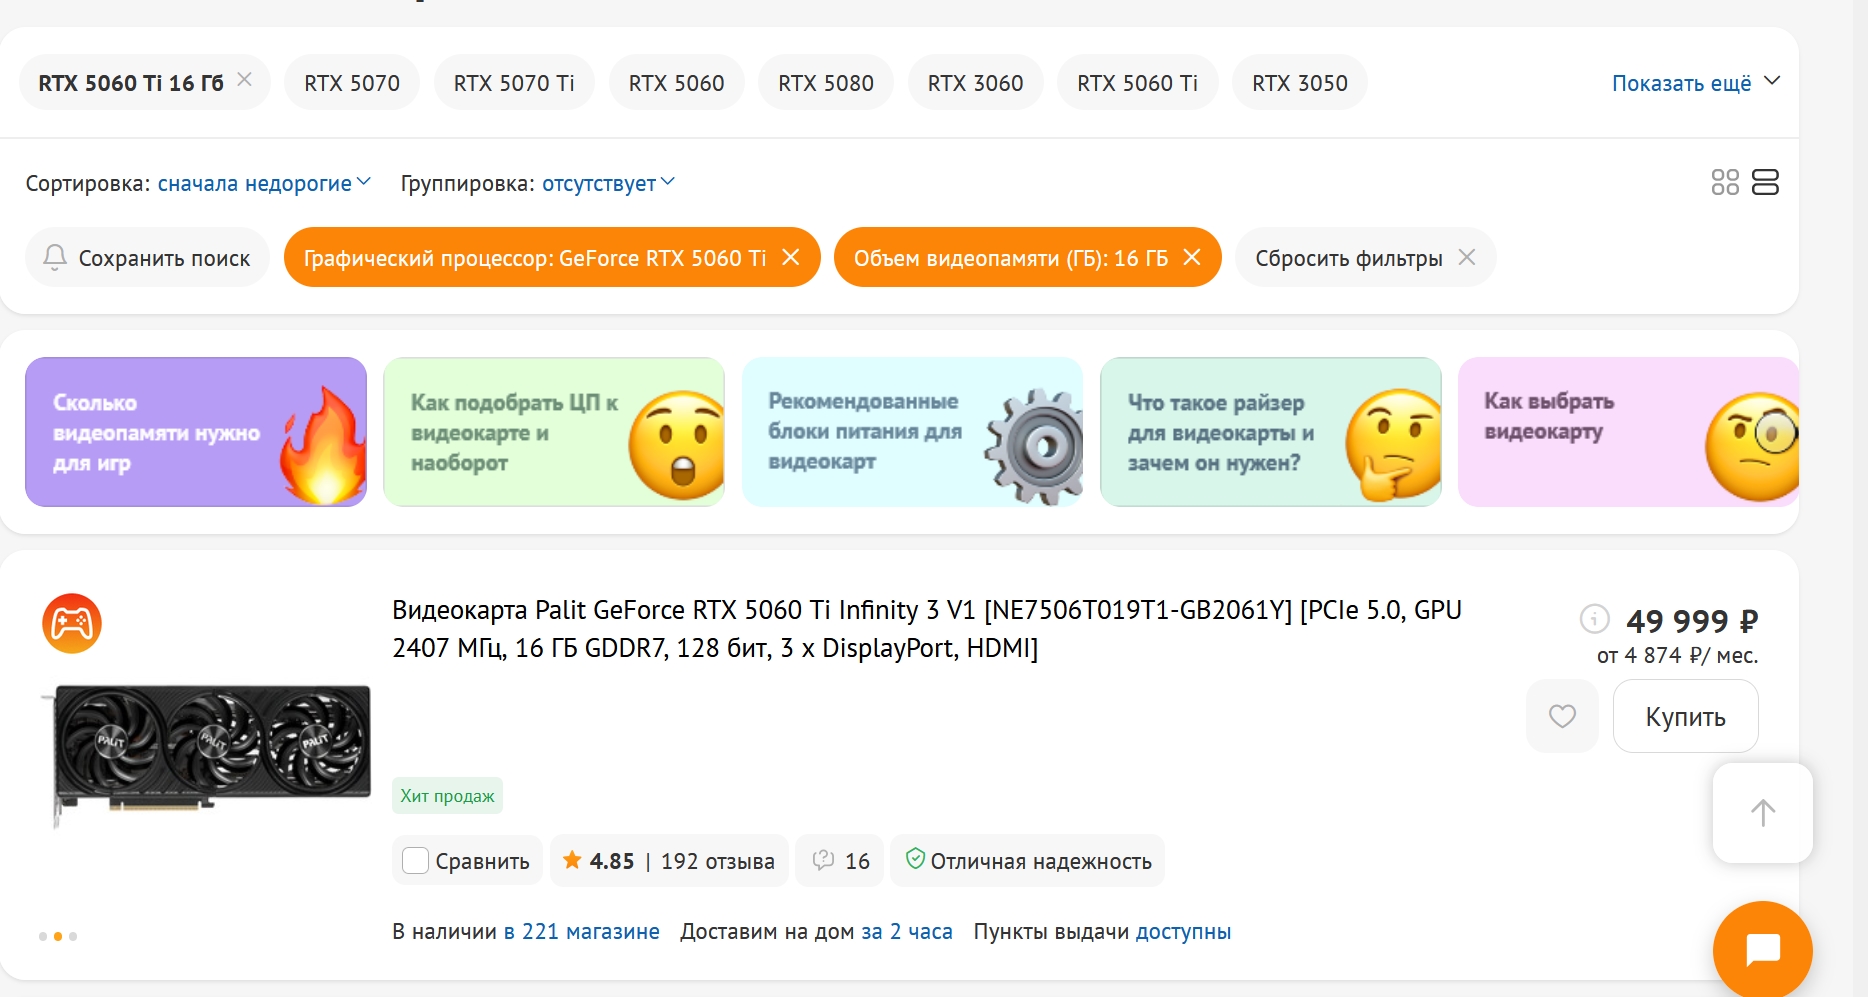Open article Рекомендованные блоки питания для видеокарт
Viewport: 1868px width, 997px height.
tap(913, 432)
